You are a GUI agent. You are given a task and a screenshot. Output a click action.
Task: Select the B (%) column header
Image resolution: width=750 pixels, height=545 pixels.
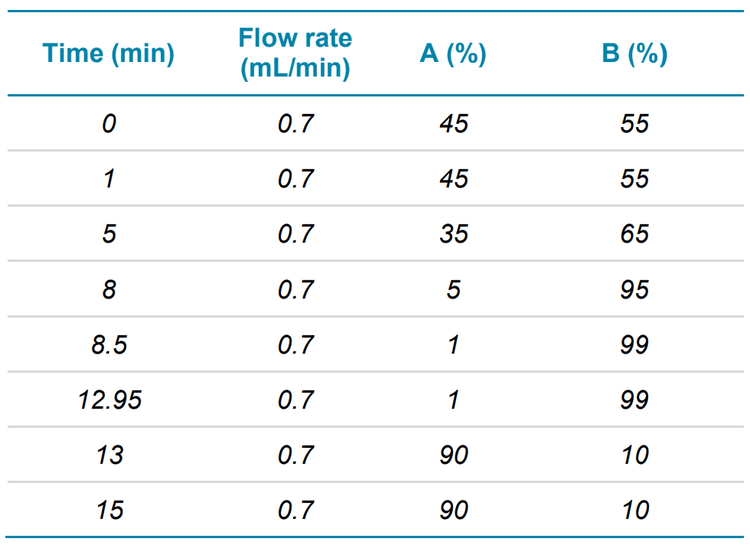click(x=634, y=53)
